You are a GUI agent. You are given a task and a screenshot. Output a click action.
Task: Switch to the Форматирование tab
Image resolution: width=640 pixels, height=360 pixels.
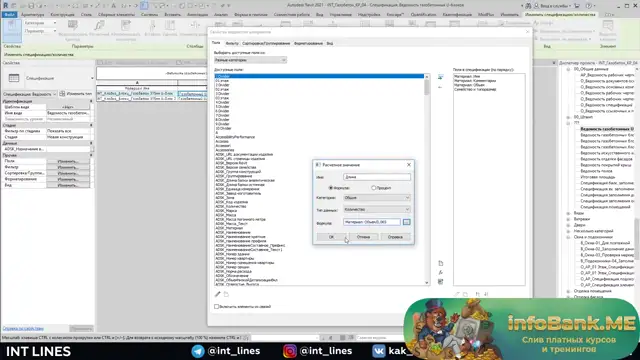(308, 43)
